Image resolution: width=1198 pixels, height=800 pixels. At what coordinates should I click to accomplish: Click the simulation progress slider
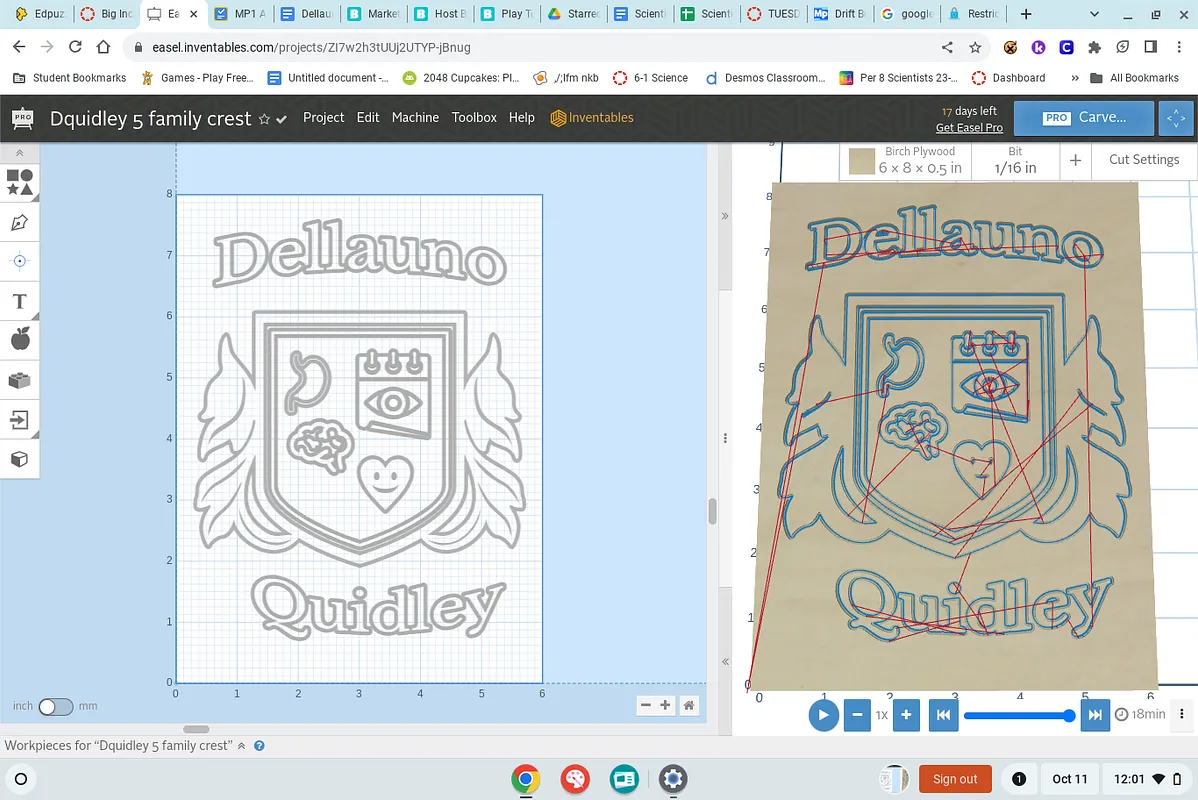[x=1016, y=715]
